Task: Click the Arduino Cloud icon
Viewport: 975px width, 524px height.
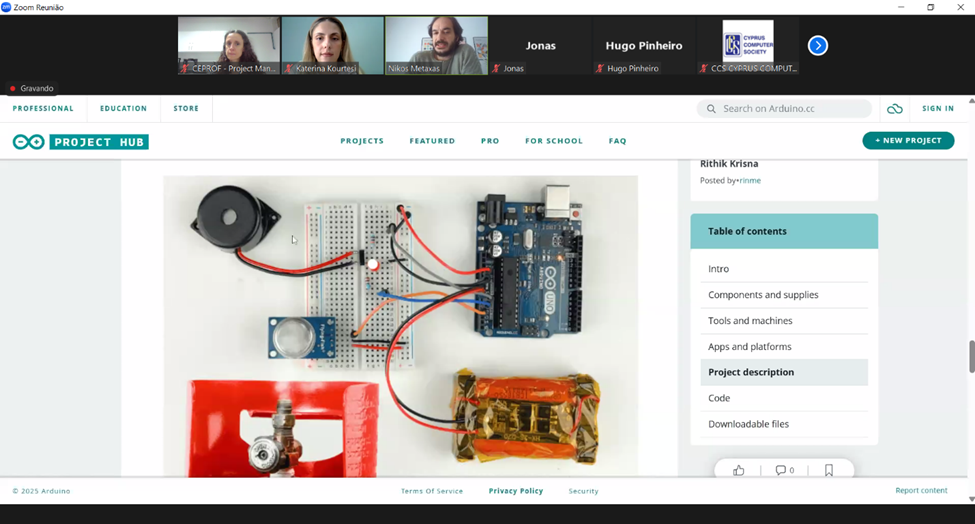Action: [894, 109]
